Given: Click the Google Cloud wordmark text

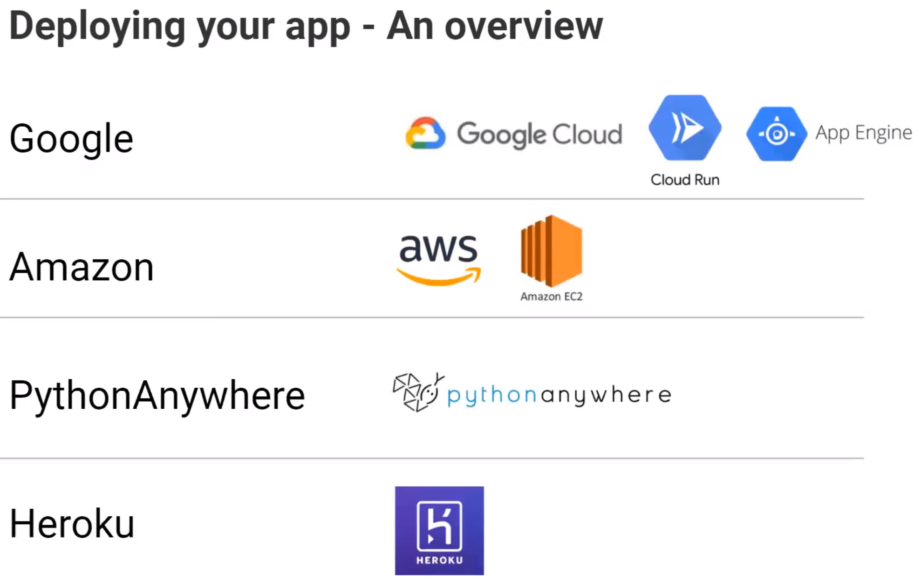Looking at the screenshot, I should coord(539,135).
